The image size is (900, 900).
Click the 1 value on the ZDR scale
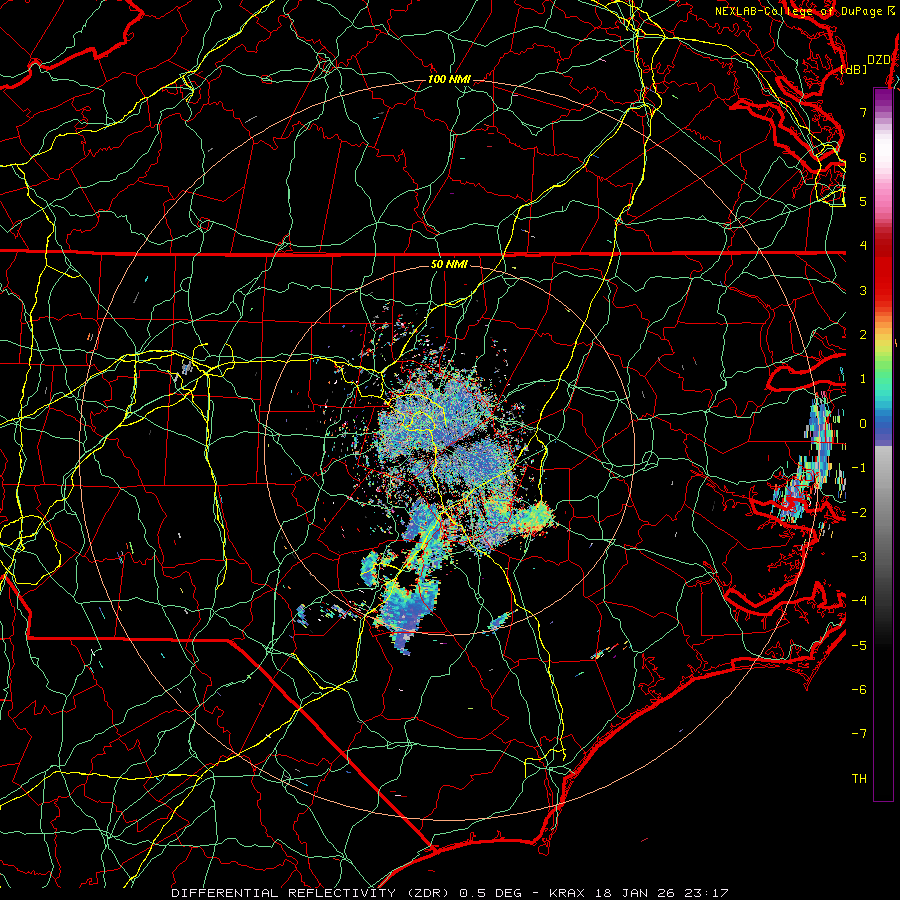pyautogui.click(x=863, y=379)
